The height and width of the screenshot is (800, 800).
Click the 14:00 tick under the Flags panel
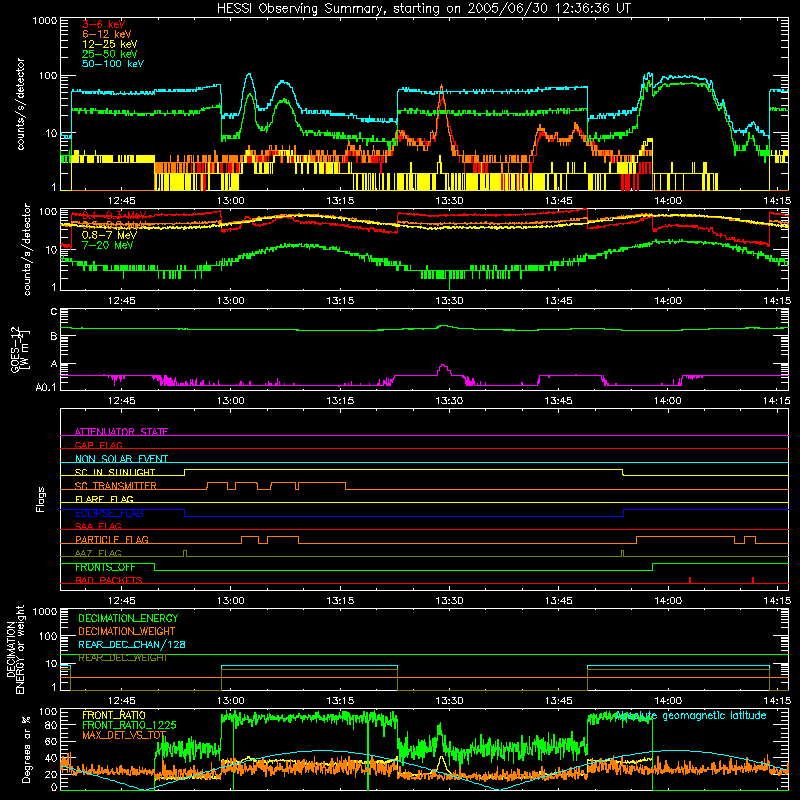(x=668, y=601)
